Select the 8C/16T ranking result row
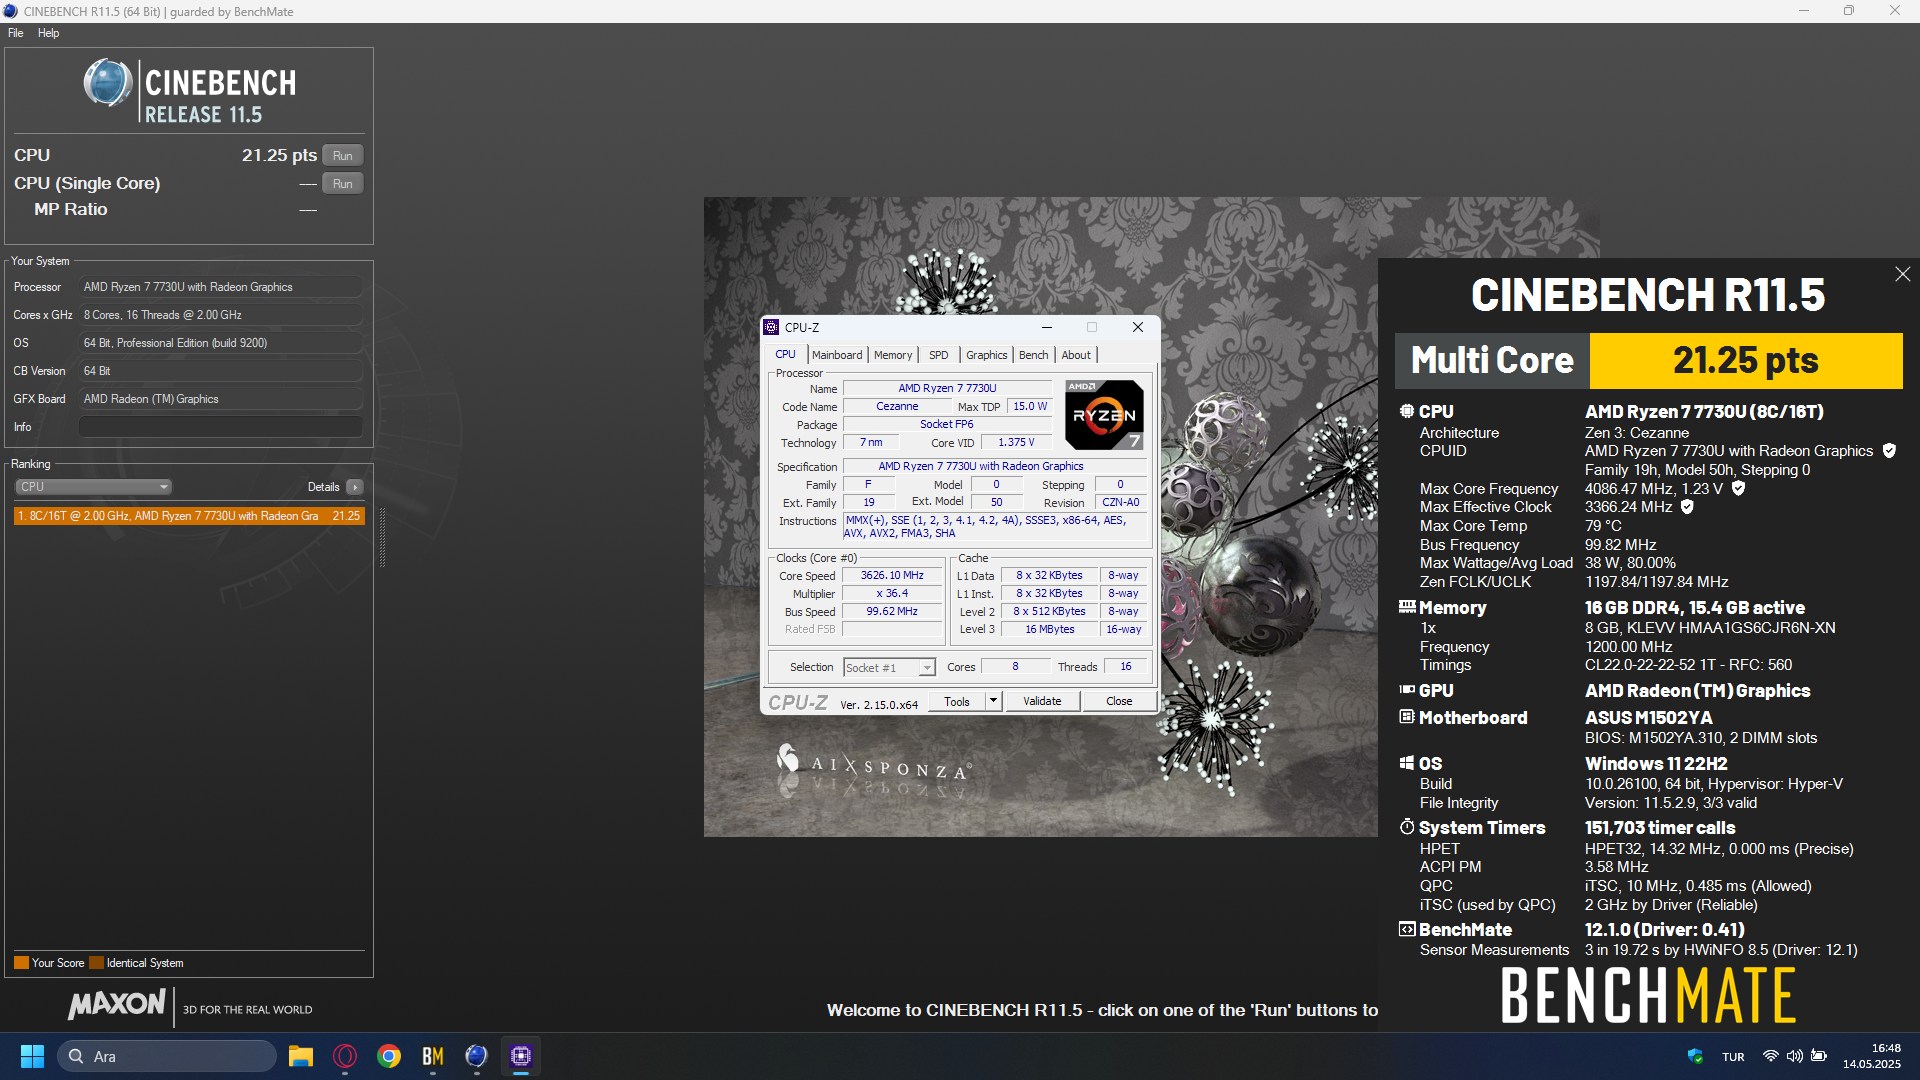 (x=189, y=516)
